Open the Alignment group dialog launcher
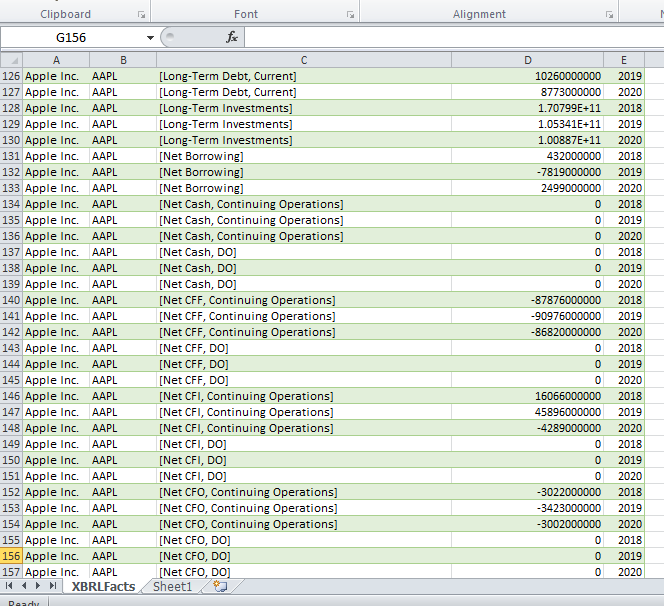The height and width of the screenshot is (606, 664). tap(609, 15)
